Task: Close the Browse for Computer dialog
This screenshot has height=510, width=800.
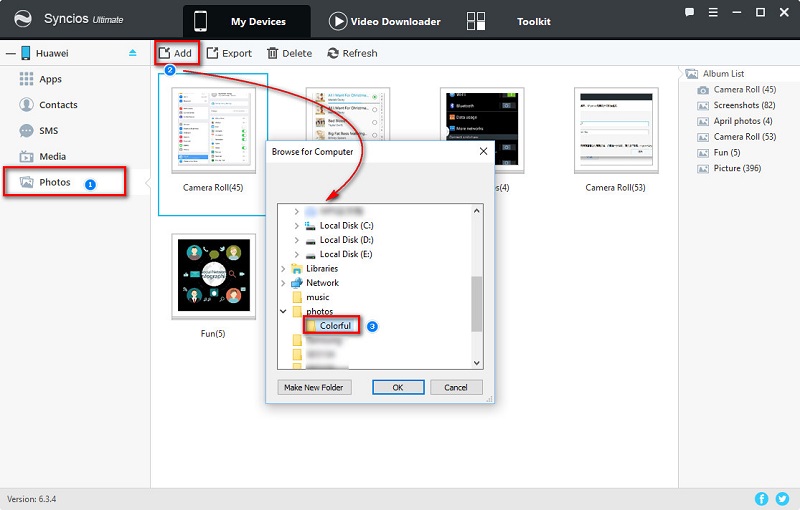Action: (483, 151)
